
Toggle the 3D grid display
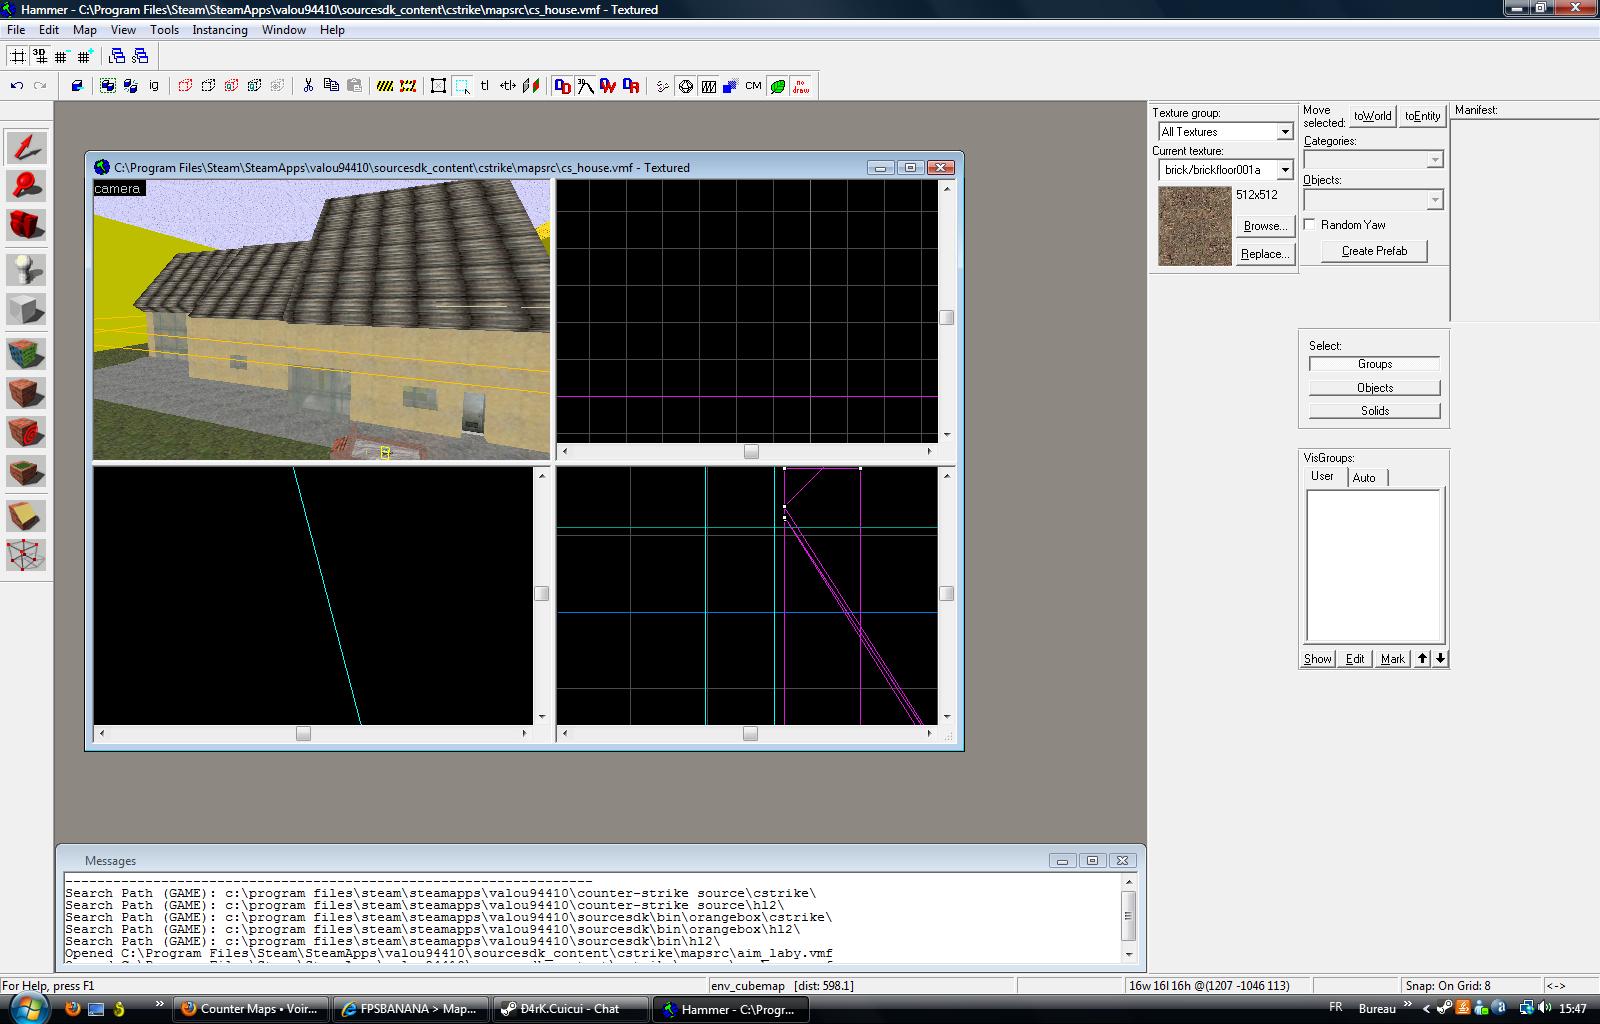coord(40,56)
